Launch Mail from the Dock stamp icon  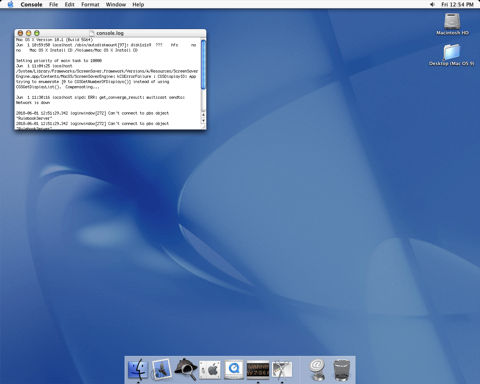(161, 369)
